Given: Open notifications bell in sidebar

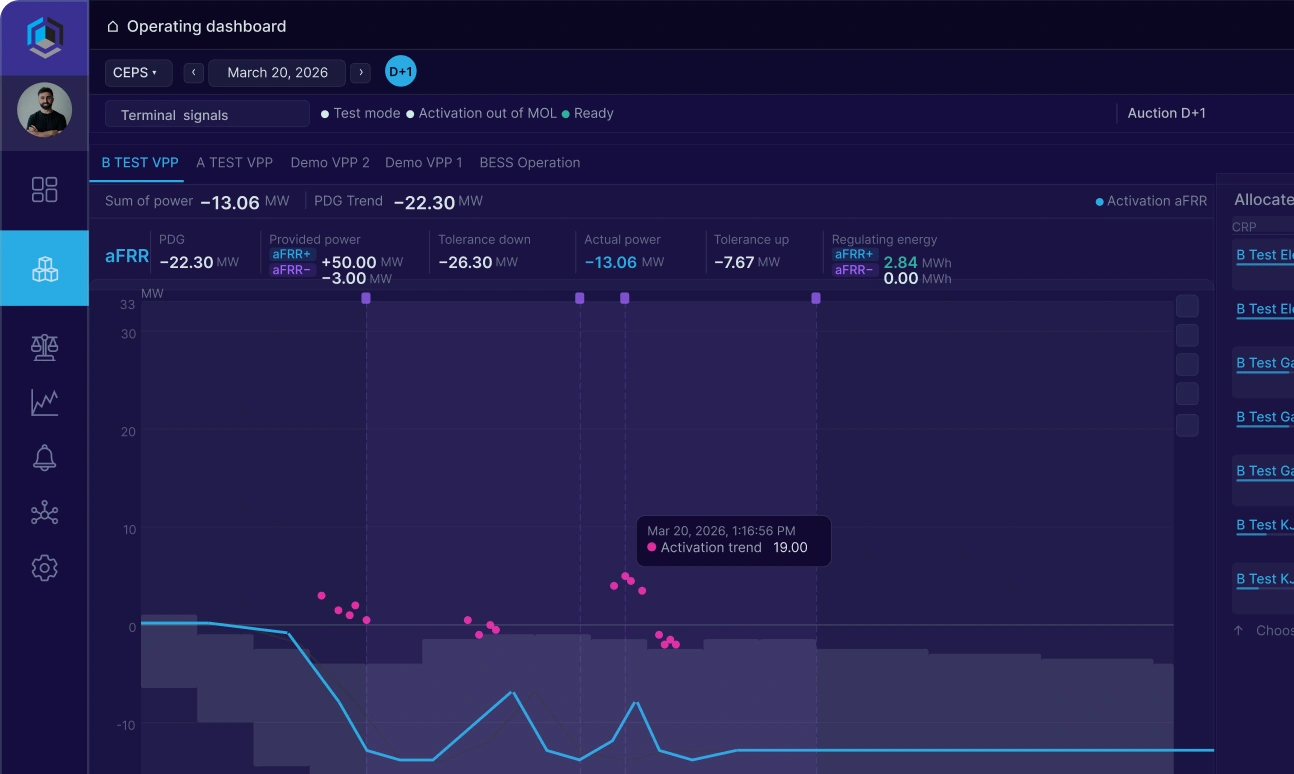Looking at the screenshot, I should pyautogui.click(x=44, y=458).
